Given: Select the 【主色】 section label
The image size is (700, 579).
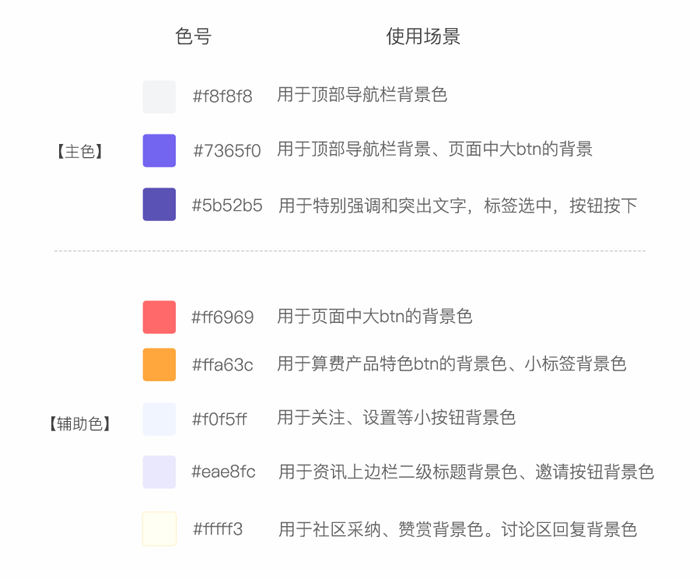Looking at the screenshot, I should click(79, 152).
